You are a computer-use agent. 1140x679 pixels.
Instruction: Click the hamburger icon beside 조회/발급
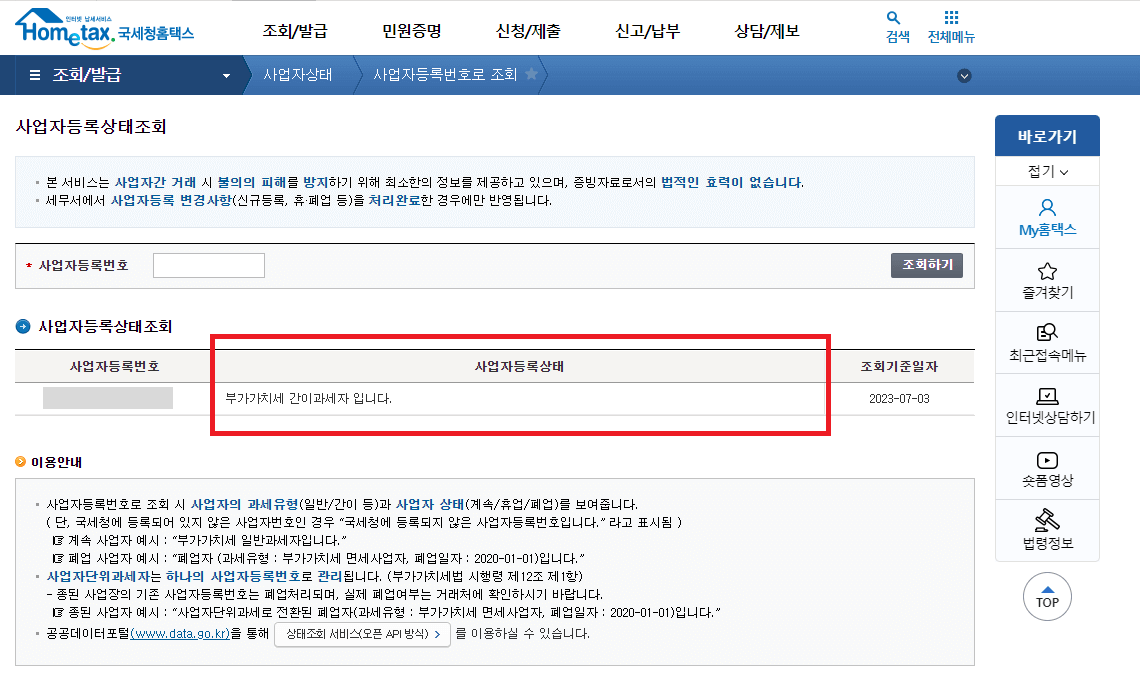34,75
